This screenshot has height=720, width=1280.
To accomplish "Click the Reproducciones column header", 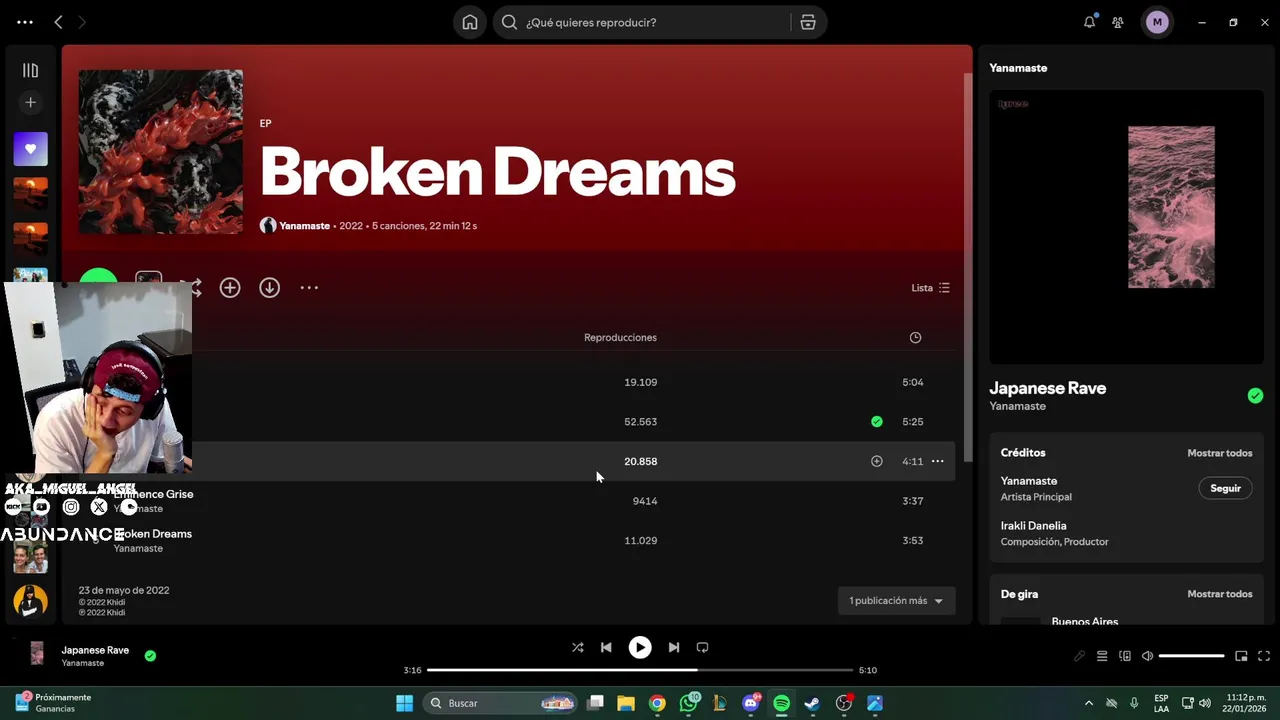I will pos(620,337).
